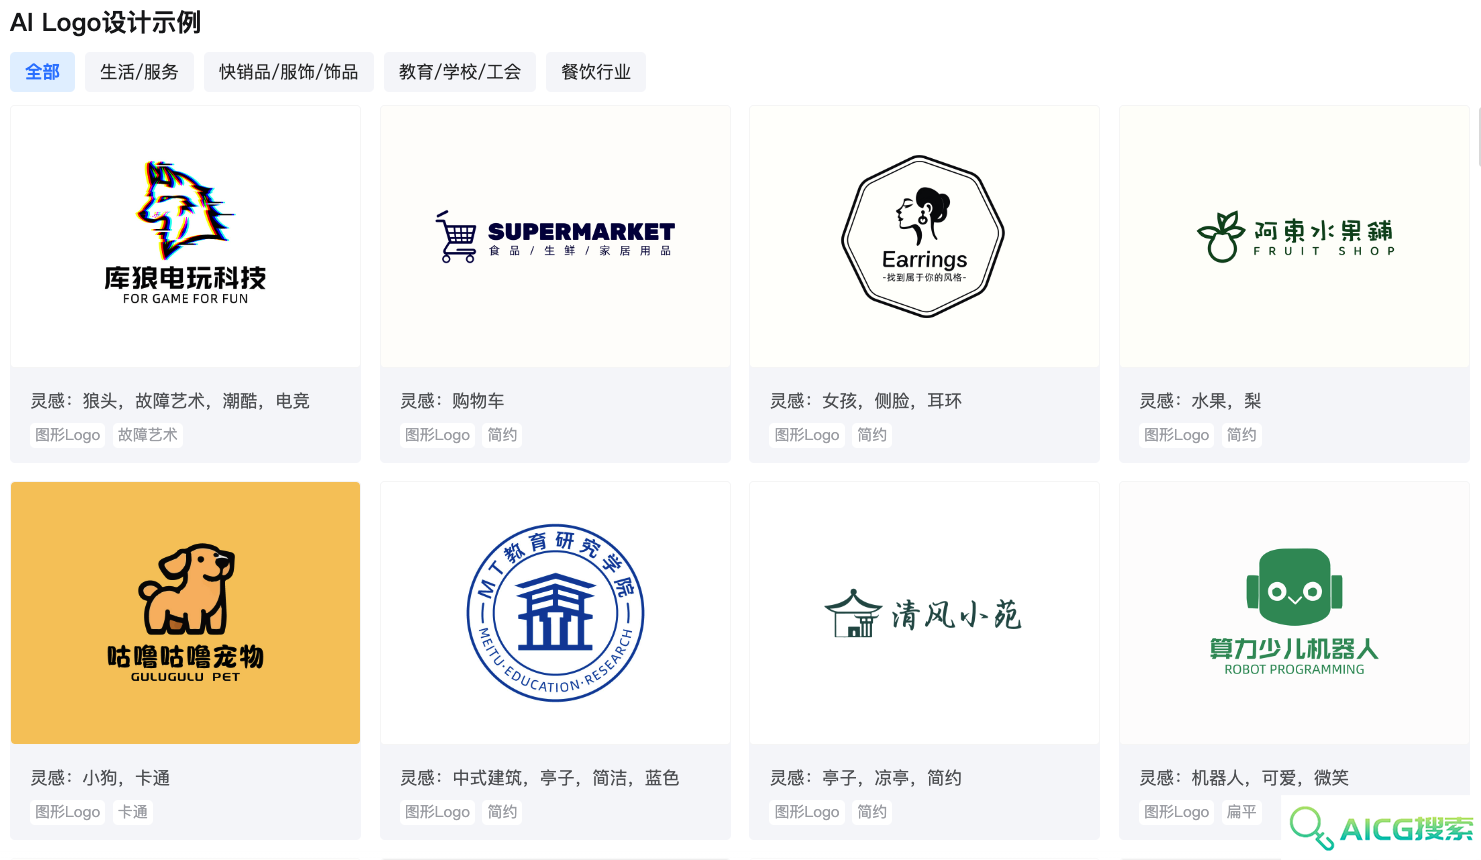Click the page's vertical scrollbar
Screen dimensions: 1481x860
pos(1478,135)
